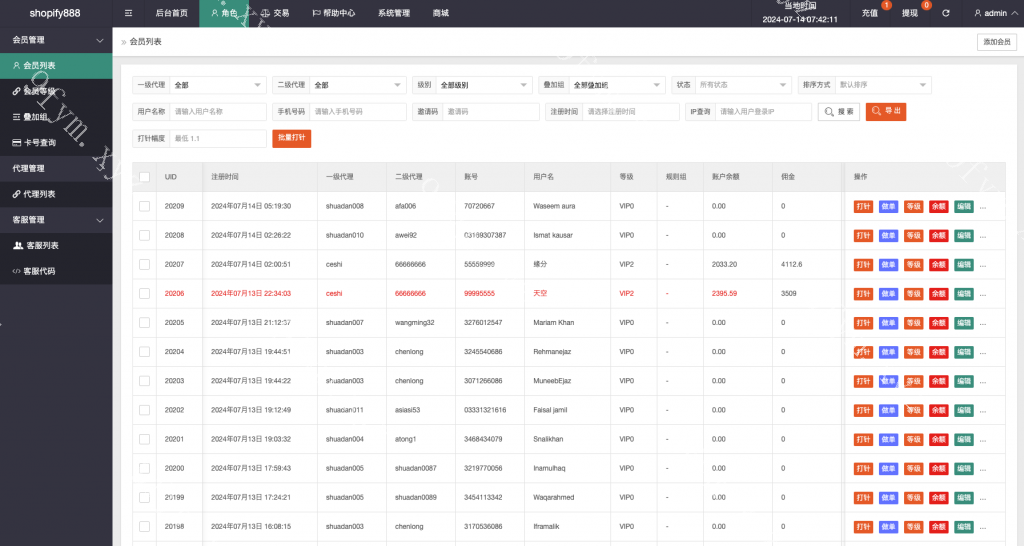Open the 叠加组 dropdown
The height and width of the screenshot is (546, 1024).
[x=616, y=85]
